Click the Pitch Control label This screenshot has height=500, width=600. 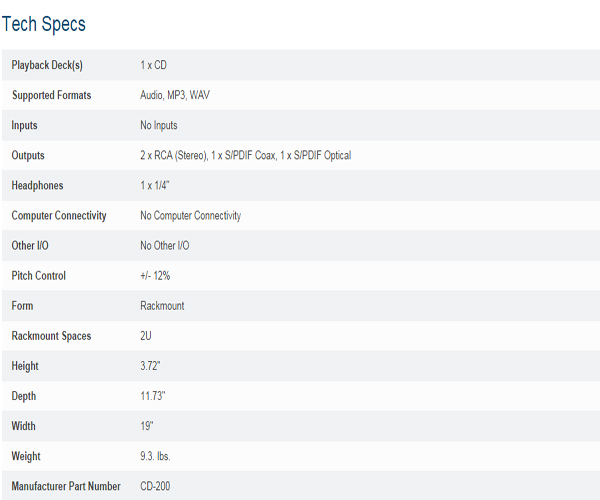(x=39, y=276)
